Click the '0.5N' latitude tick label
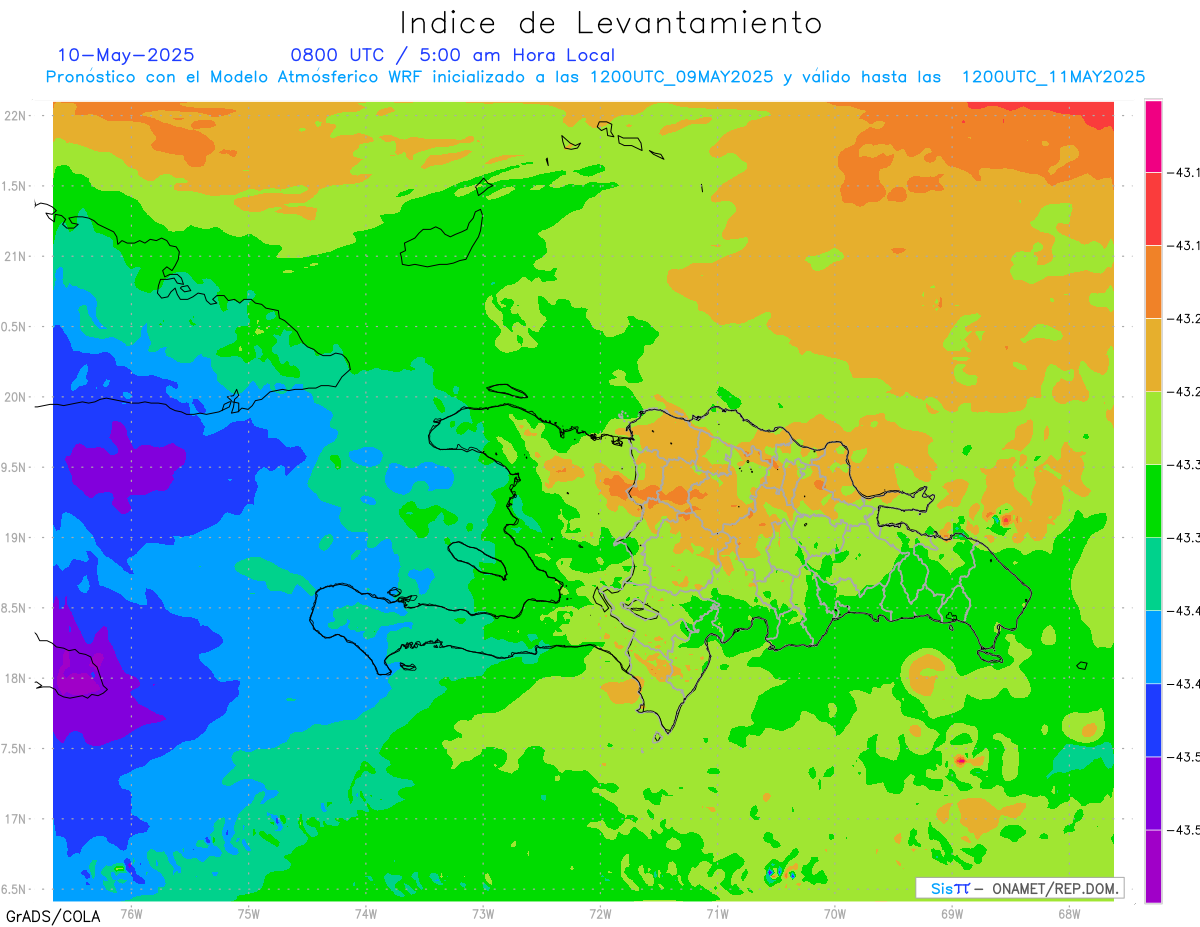 (x=15, y=327)
